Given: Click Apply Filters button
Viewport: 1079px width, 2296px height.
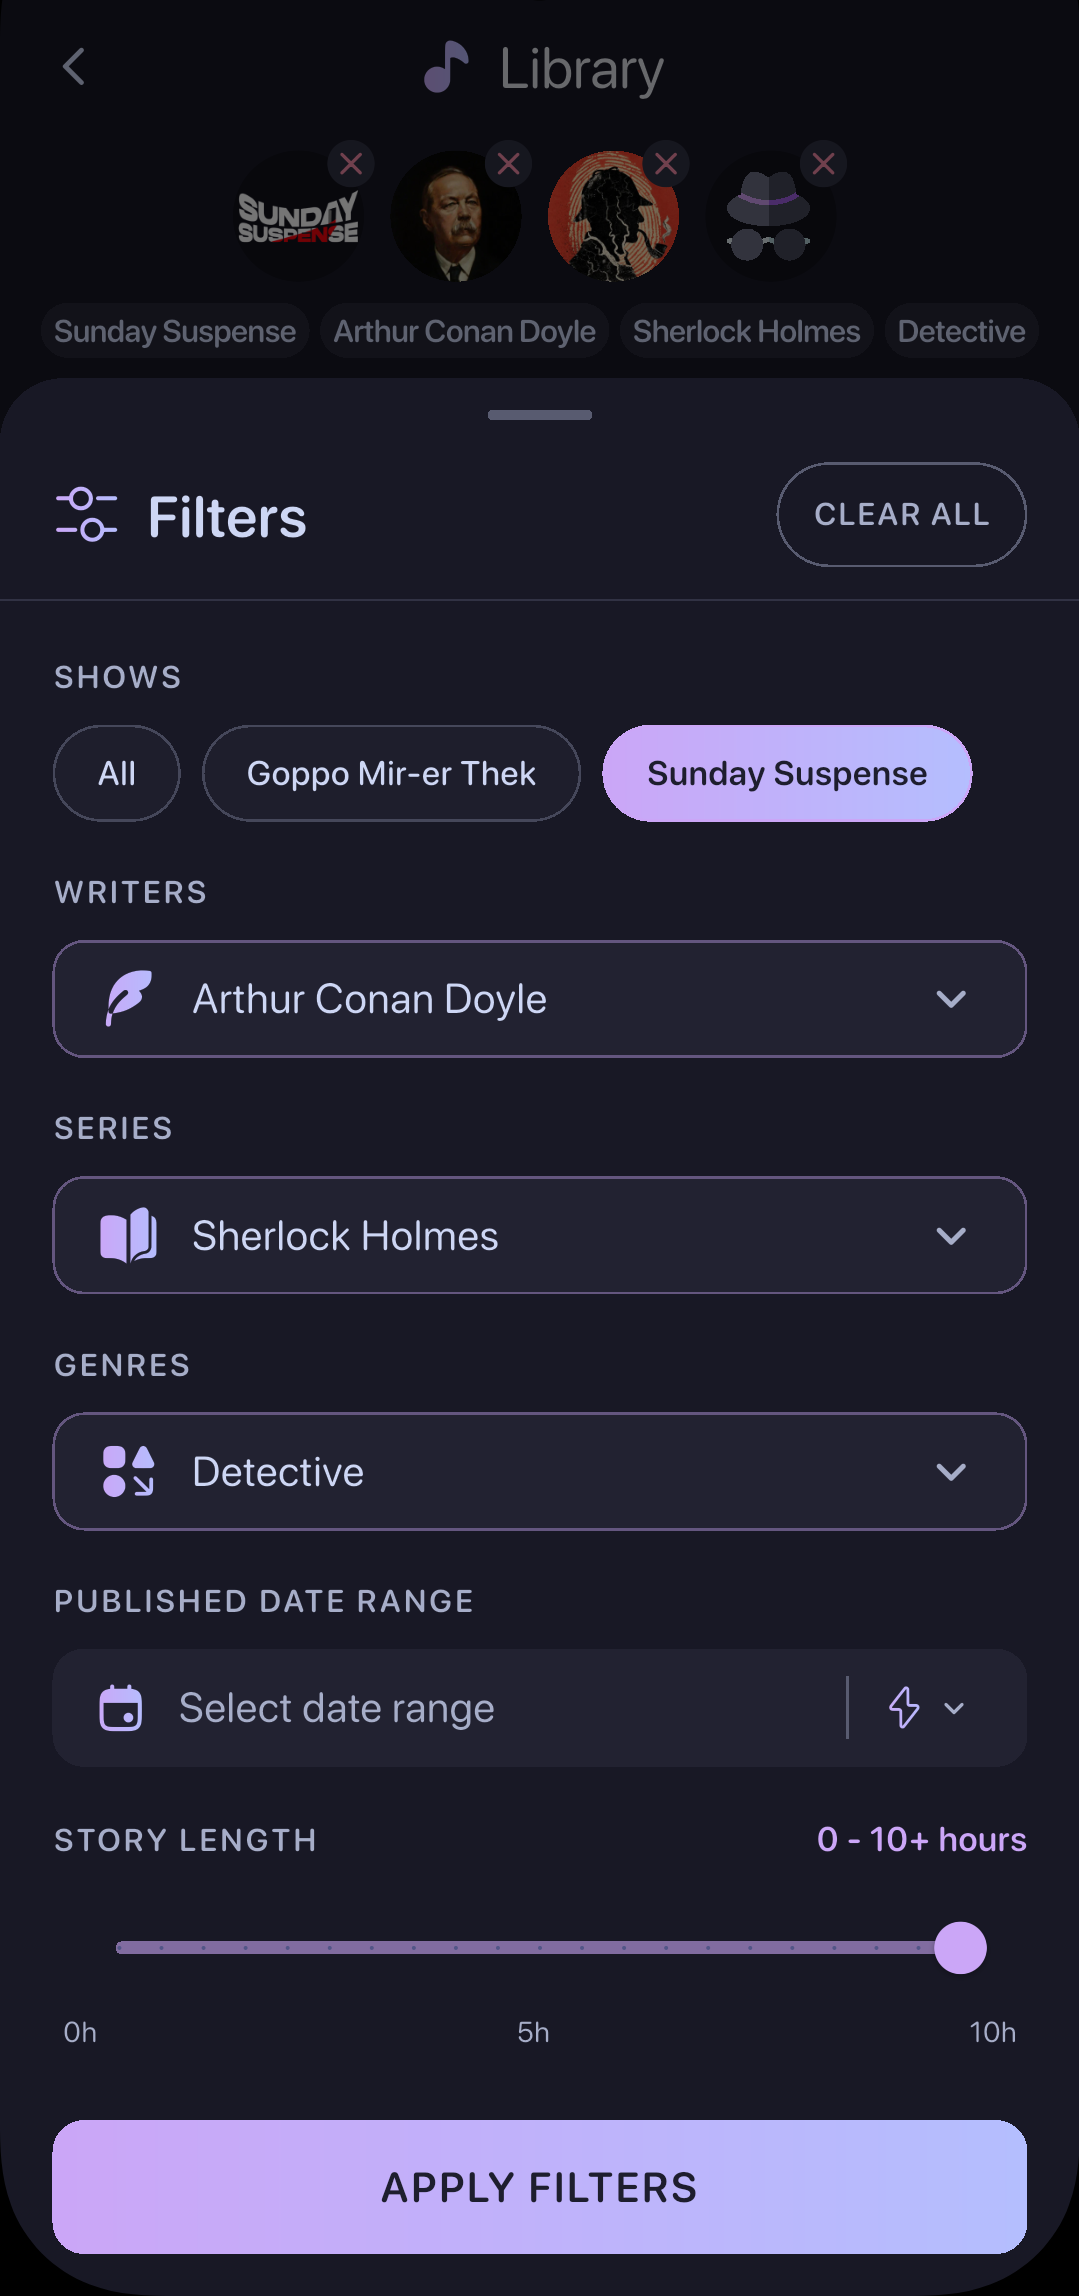Looking at the screenshot, I should [540, 2187].
